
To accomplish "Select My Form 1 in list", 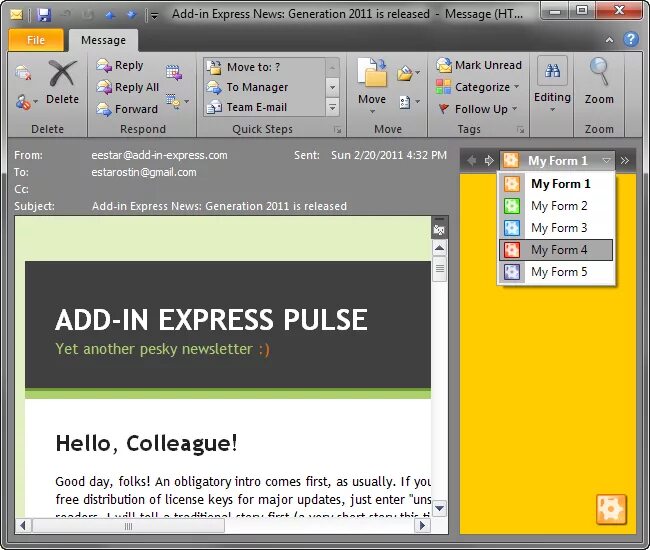I will pyautogui.click(x=556, y=184).
